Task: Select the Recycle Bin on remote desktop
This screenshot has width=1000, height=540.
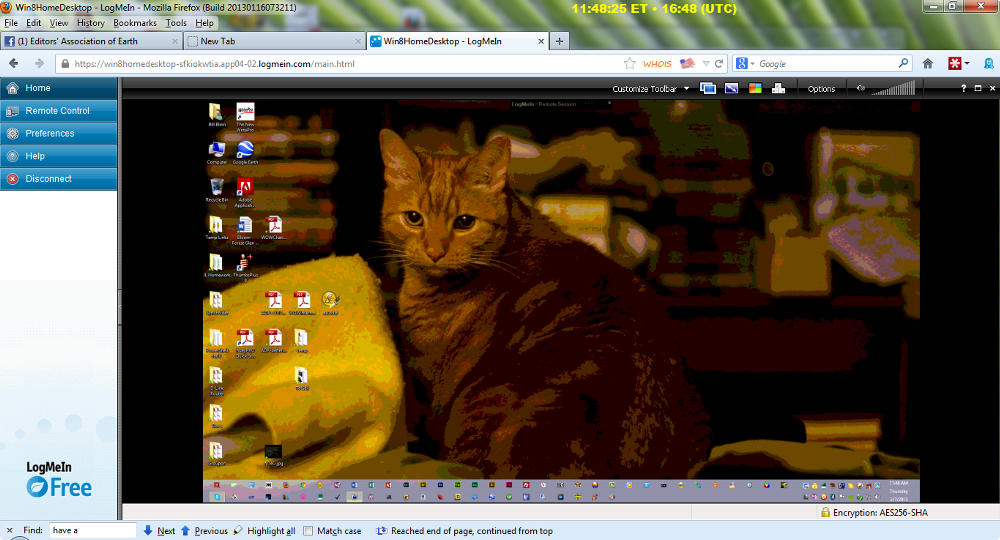Action: (x=217, y=189)
